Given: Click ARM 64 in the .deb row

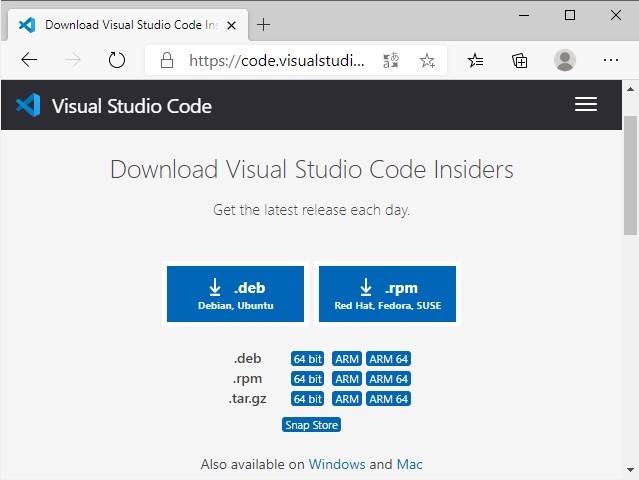Looking at the screenshot, I should [x=388, y=359].
